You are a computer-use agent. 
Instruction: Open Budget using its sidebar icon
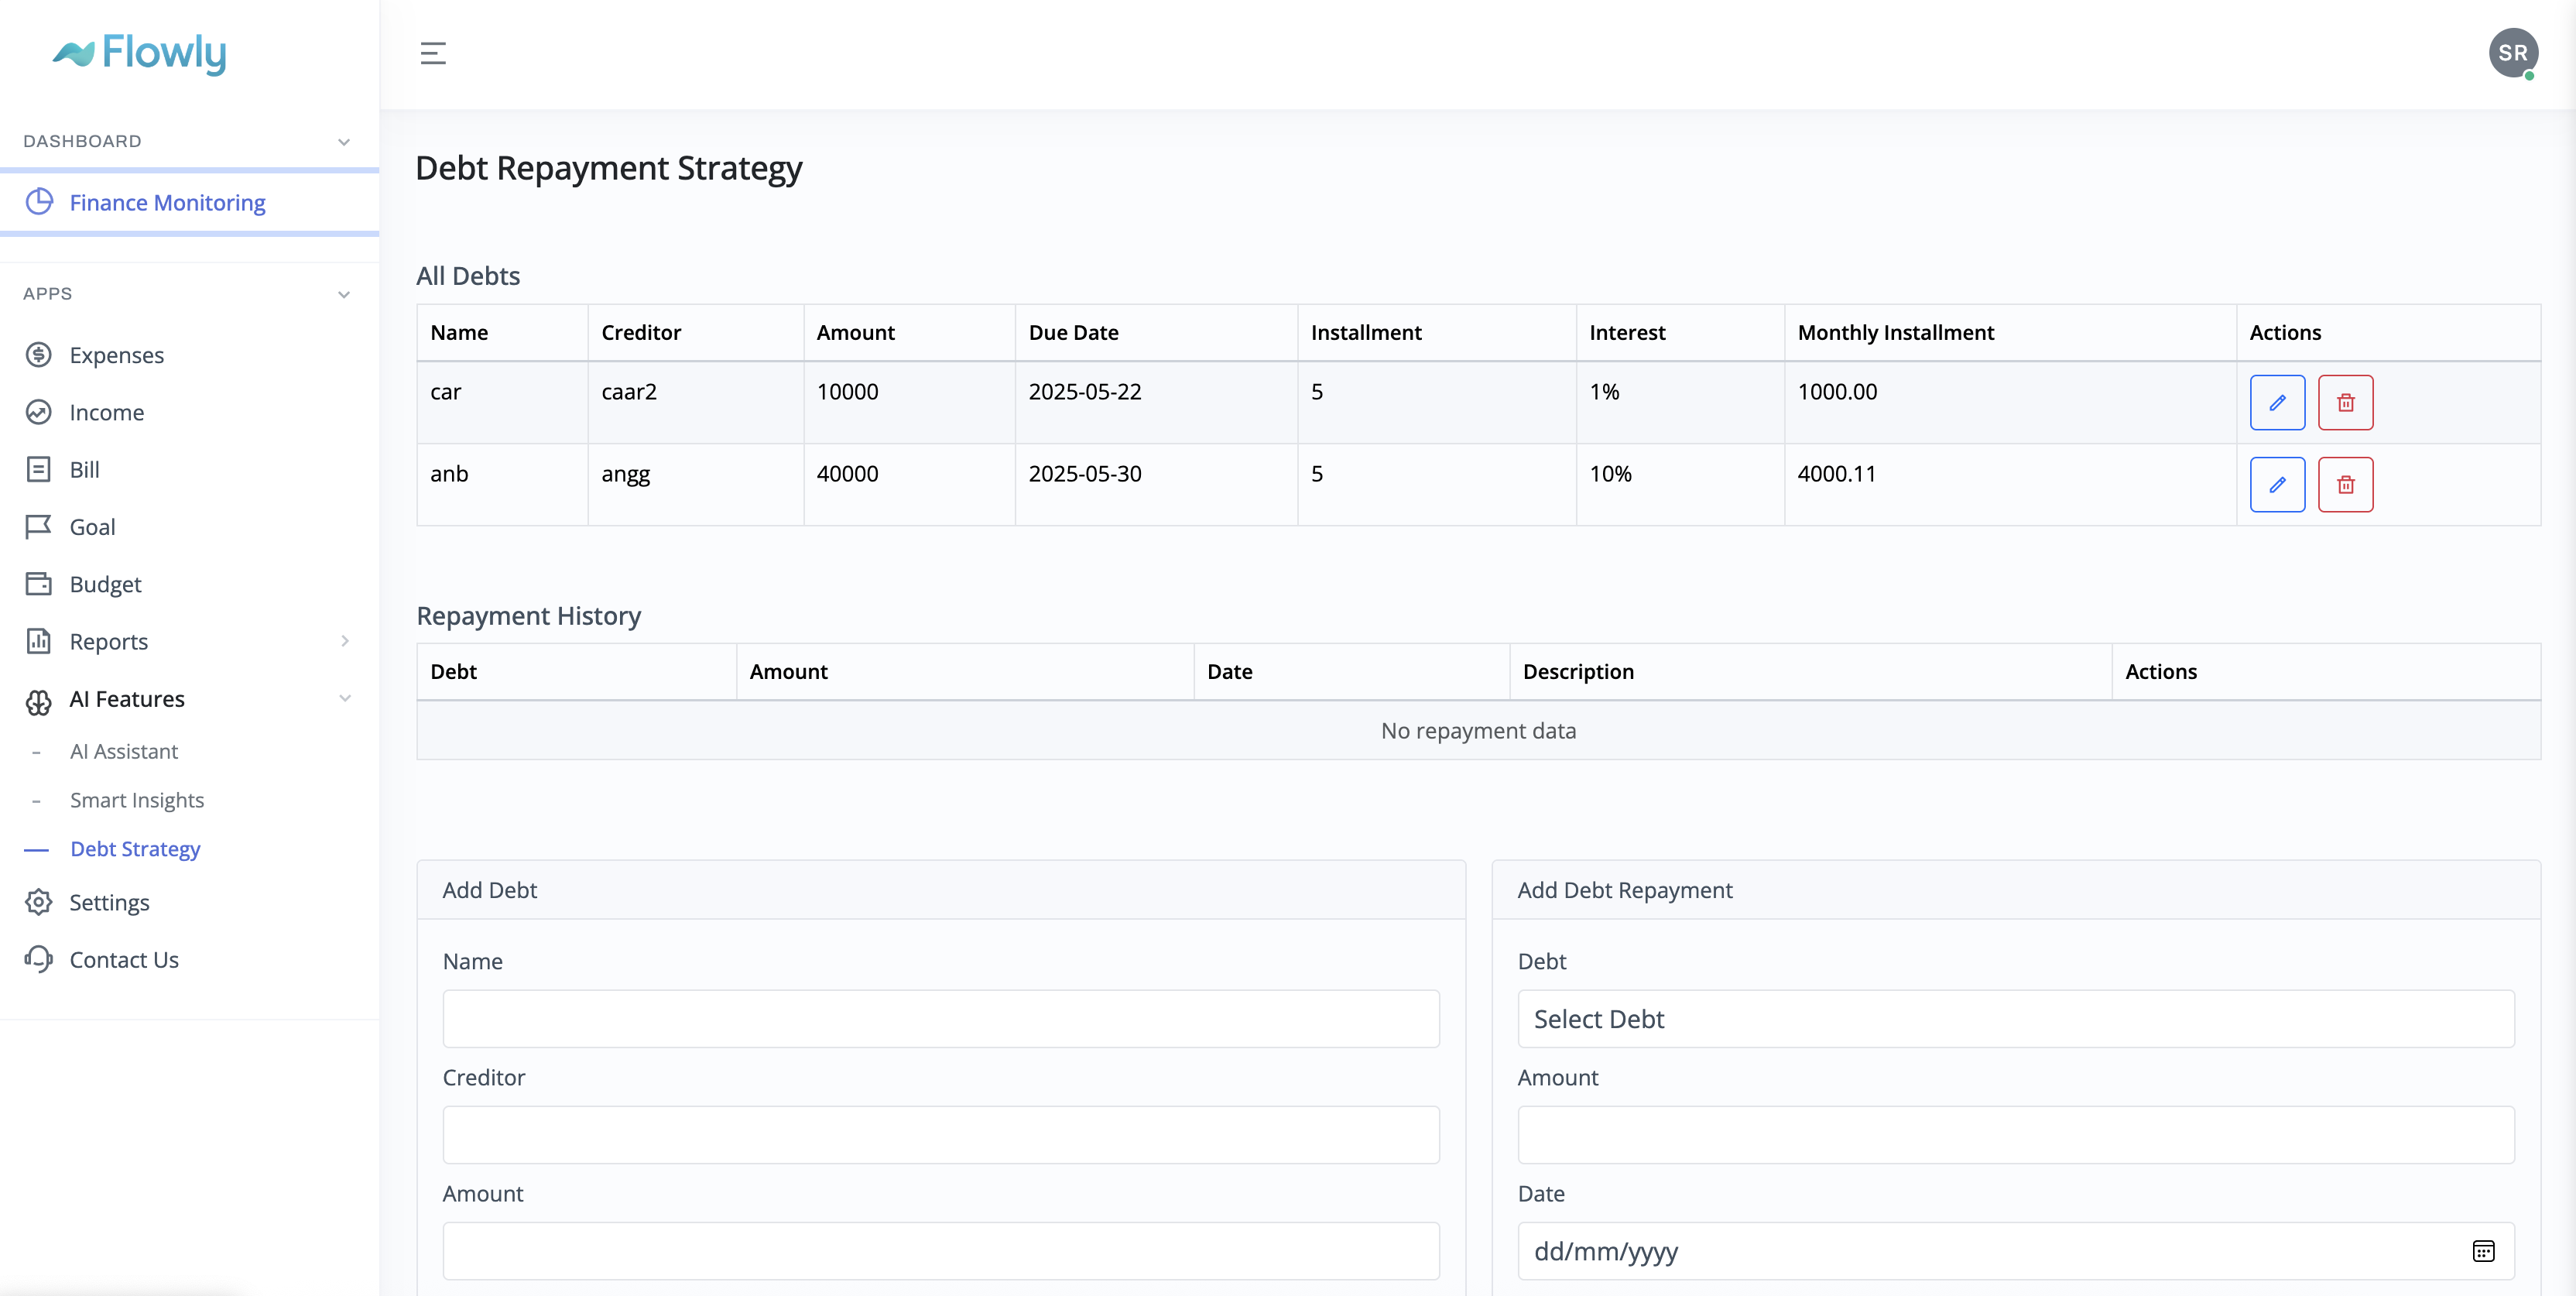38,584
